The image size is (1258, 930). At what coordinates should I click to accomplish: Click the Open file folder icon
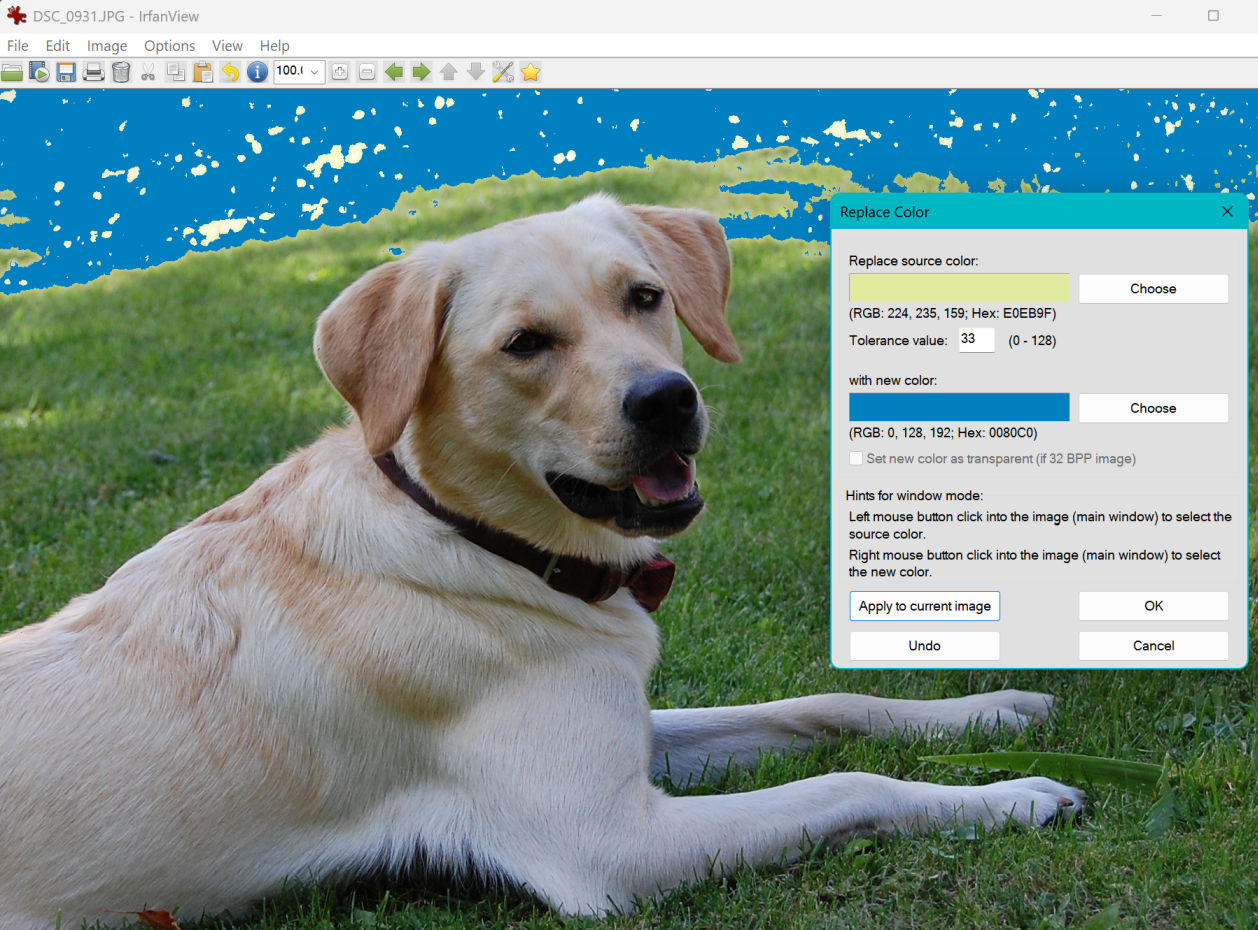click(12, 72)
